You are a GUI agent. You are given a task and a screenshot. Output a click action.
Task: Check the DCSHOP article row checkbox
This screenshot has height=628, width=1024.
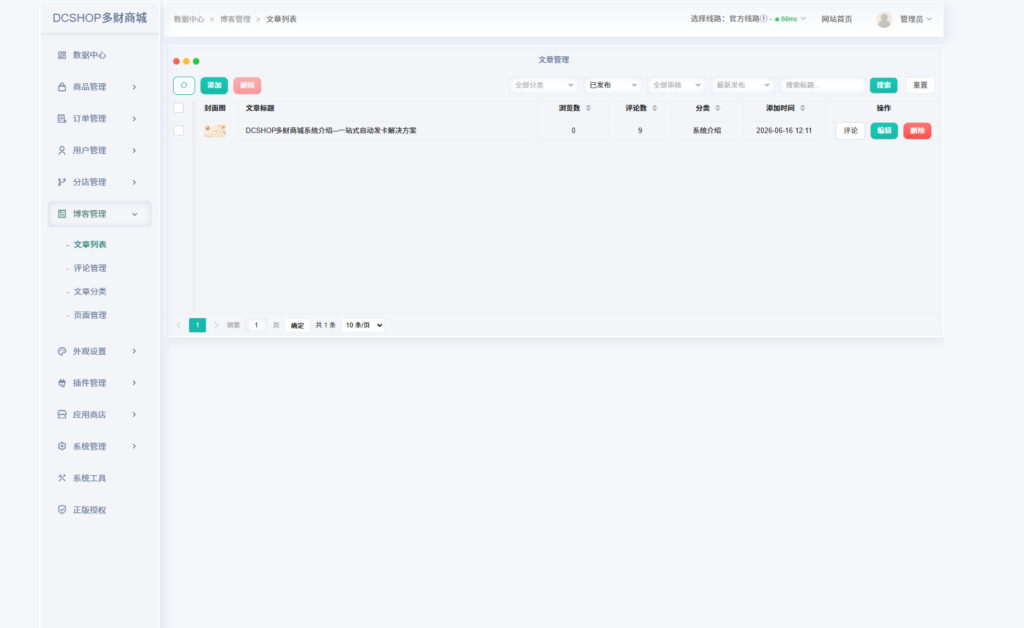[x=178, y=131]
